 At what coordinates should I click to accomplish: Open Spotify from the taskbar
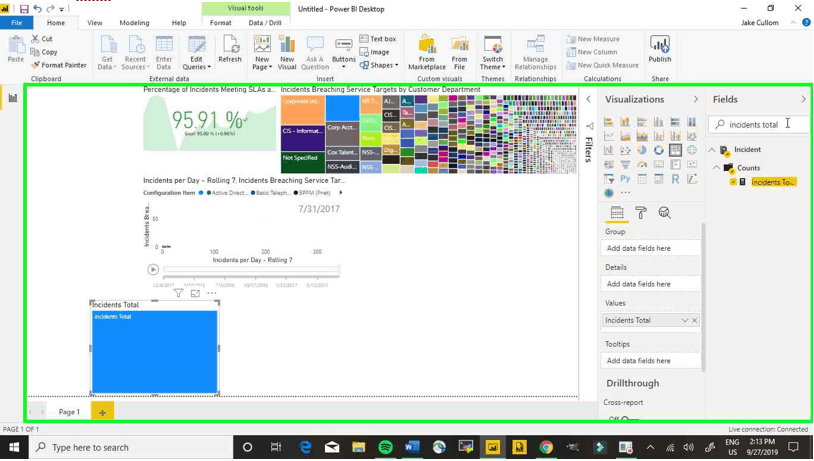tap(385, 447)
